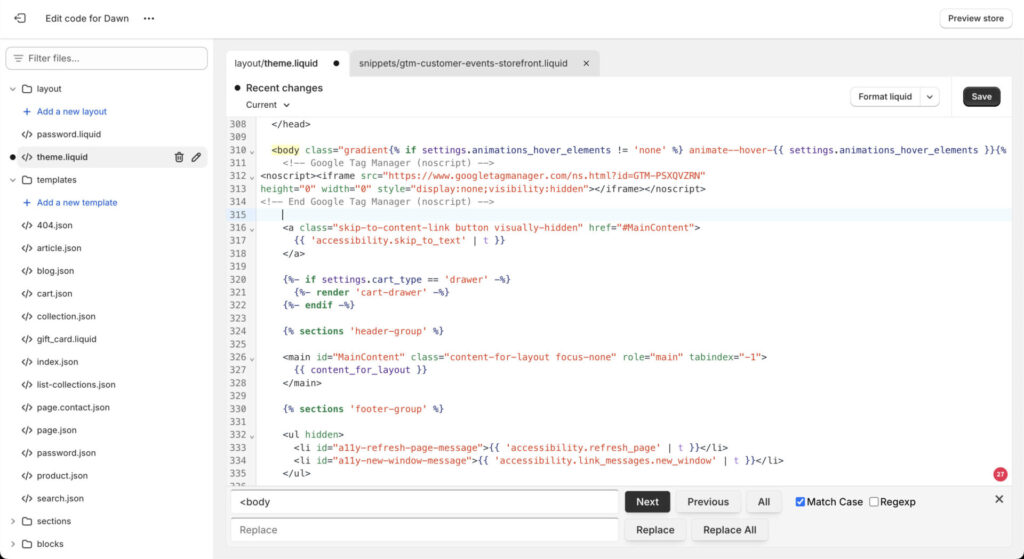
Task: Click the red 27 notification badge
Action: click(999, 474)
